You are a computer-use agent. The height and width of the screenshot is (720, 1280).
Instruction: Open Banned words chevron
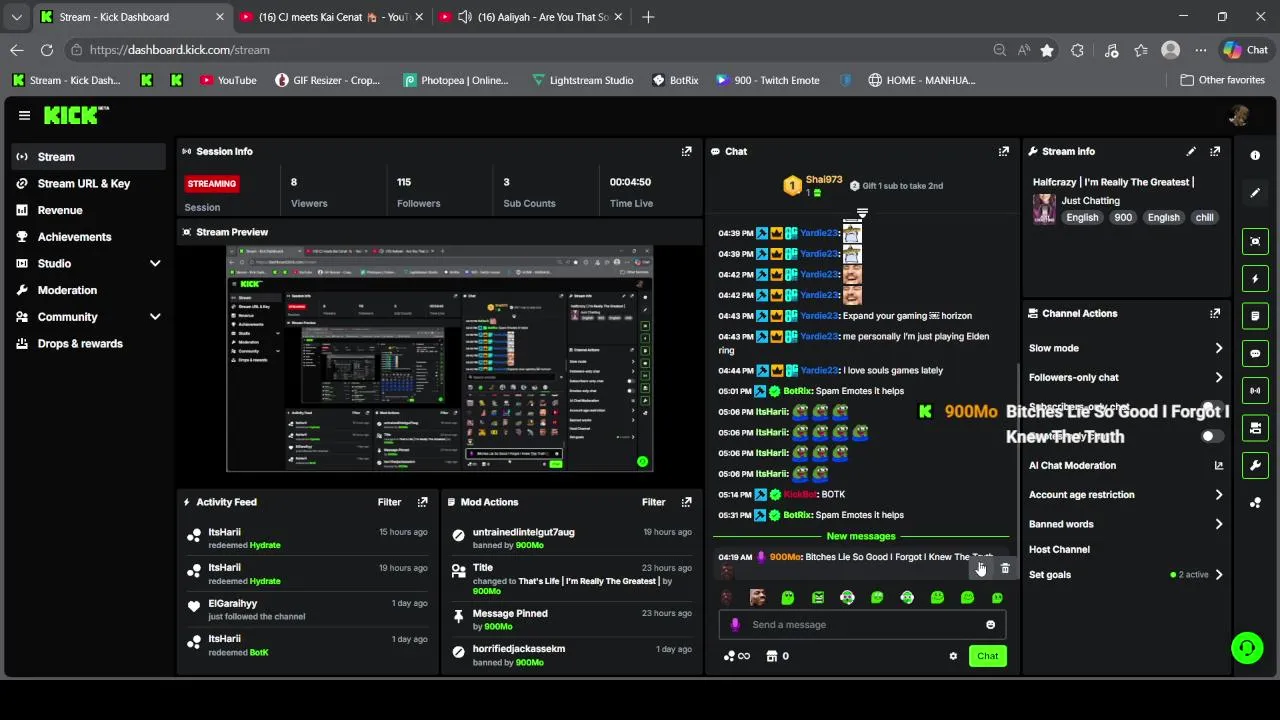(1218, 524)
